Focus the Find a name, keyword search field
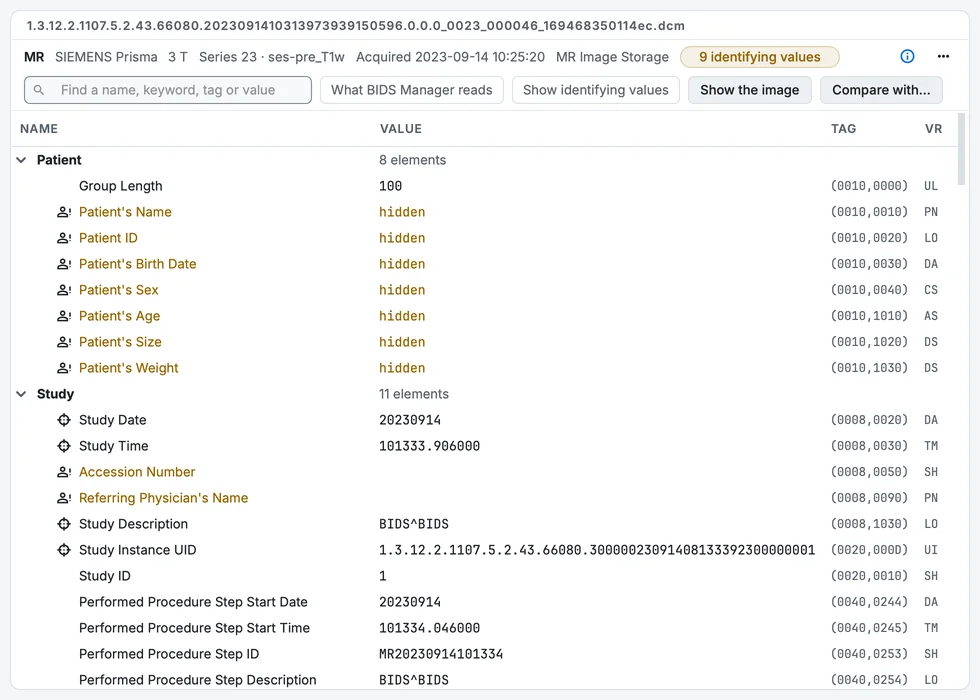Screen dimensions: 980x700 (x=168, y=90)
